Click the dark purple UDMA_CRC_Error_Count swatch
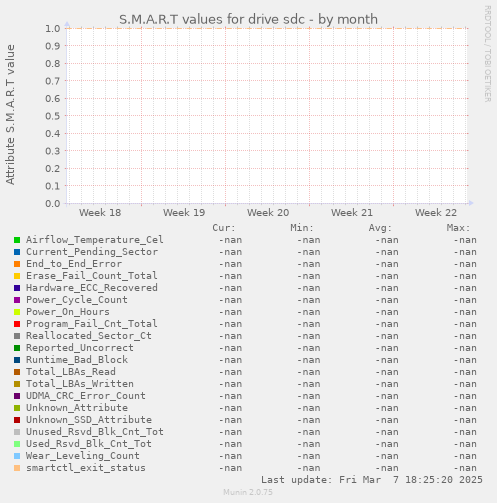 click(x=17, y=396)
